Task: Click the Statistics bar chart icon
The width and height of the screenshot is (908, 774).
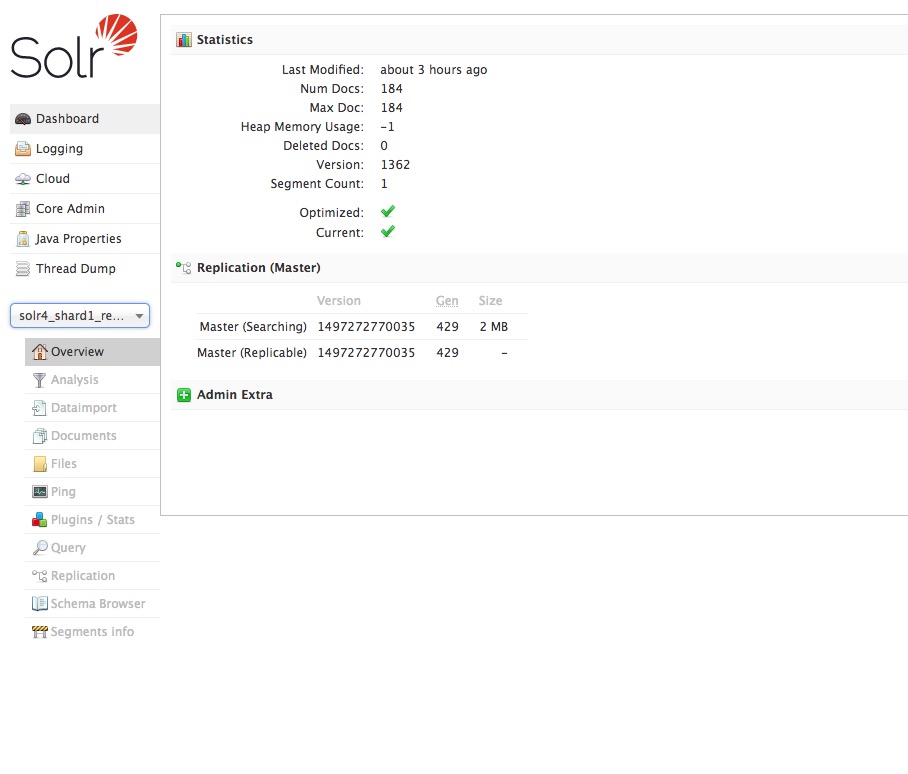Action: (184, 39)
